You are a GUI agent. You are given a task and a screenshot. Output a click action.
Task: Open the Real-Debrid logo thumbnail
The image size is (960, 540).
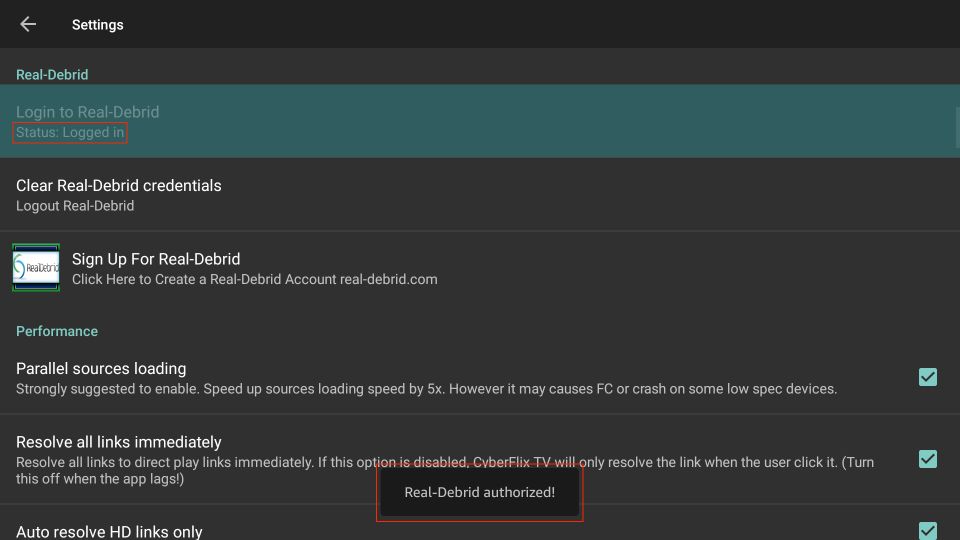(36, 268)
